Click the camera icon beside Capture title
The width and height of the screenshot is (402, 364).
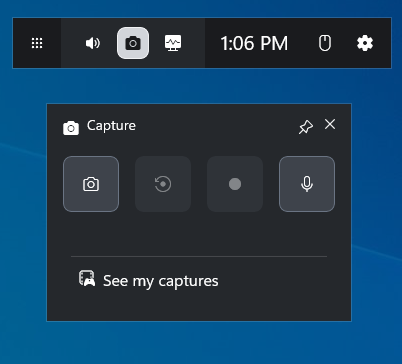(x=71, y=128)
